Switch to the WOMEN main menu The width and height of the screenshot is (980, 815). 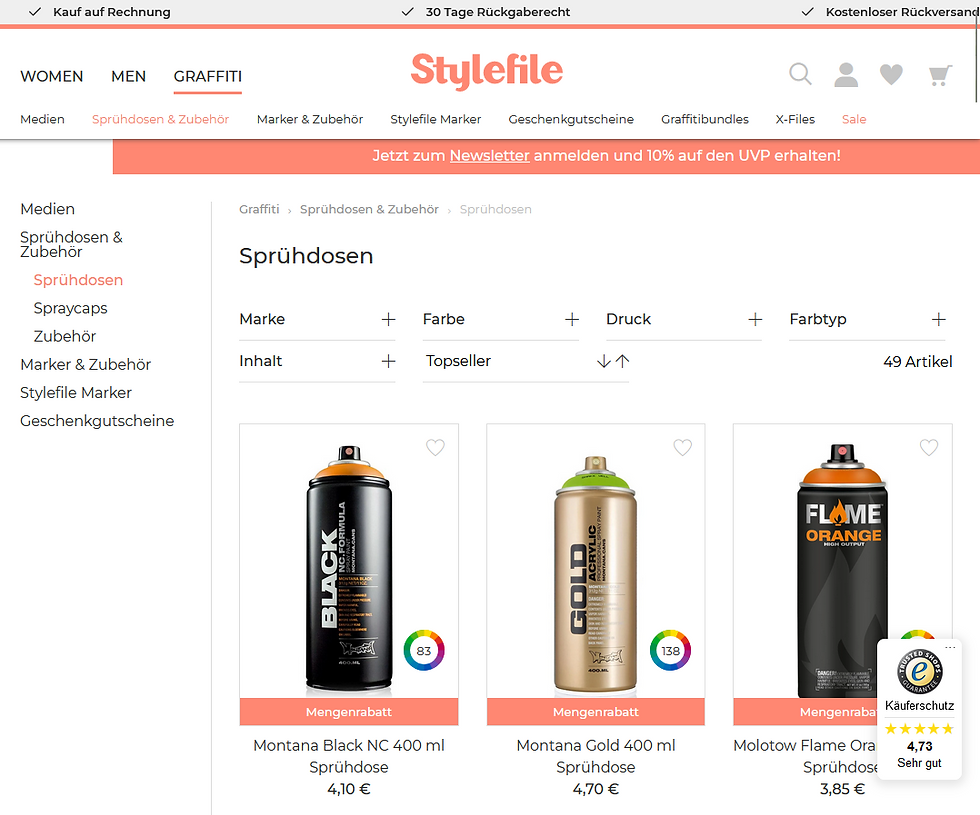click(51, 76)
